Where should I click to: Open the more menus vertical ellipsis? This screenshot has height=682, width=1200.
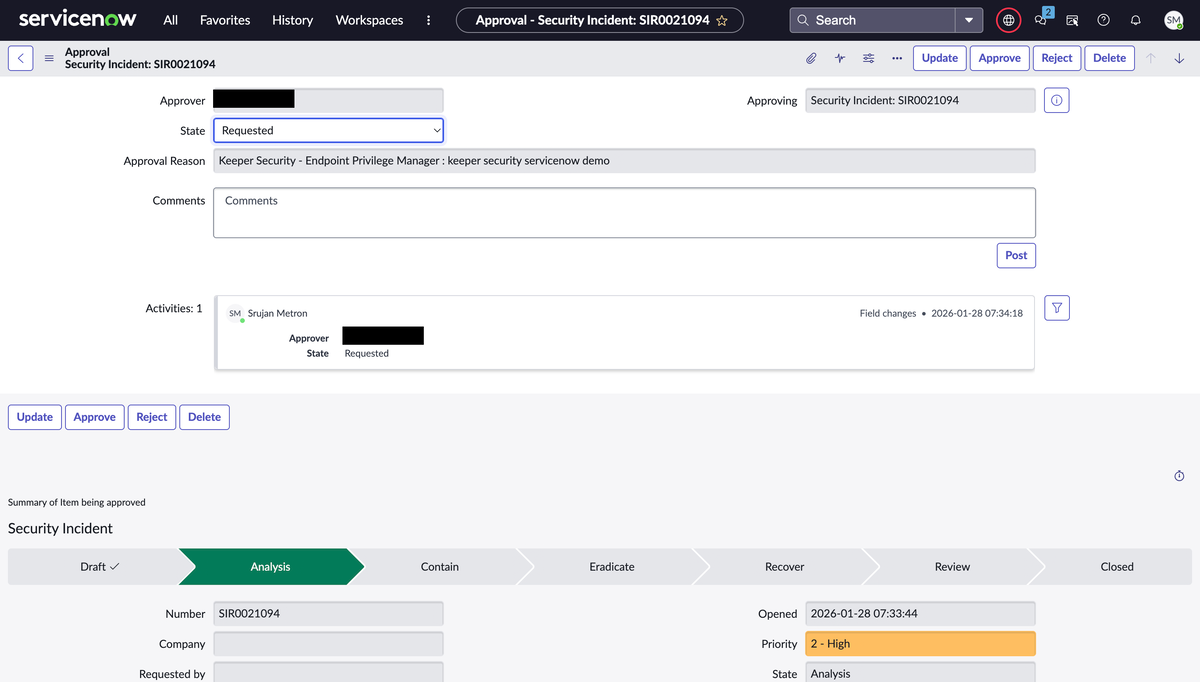pos(428,20)
